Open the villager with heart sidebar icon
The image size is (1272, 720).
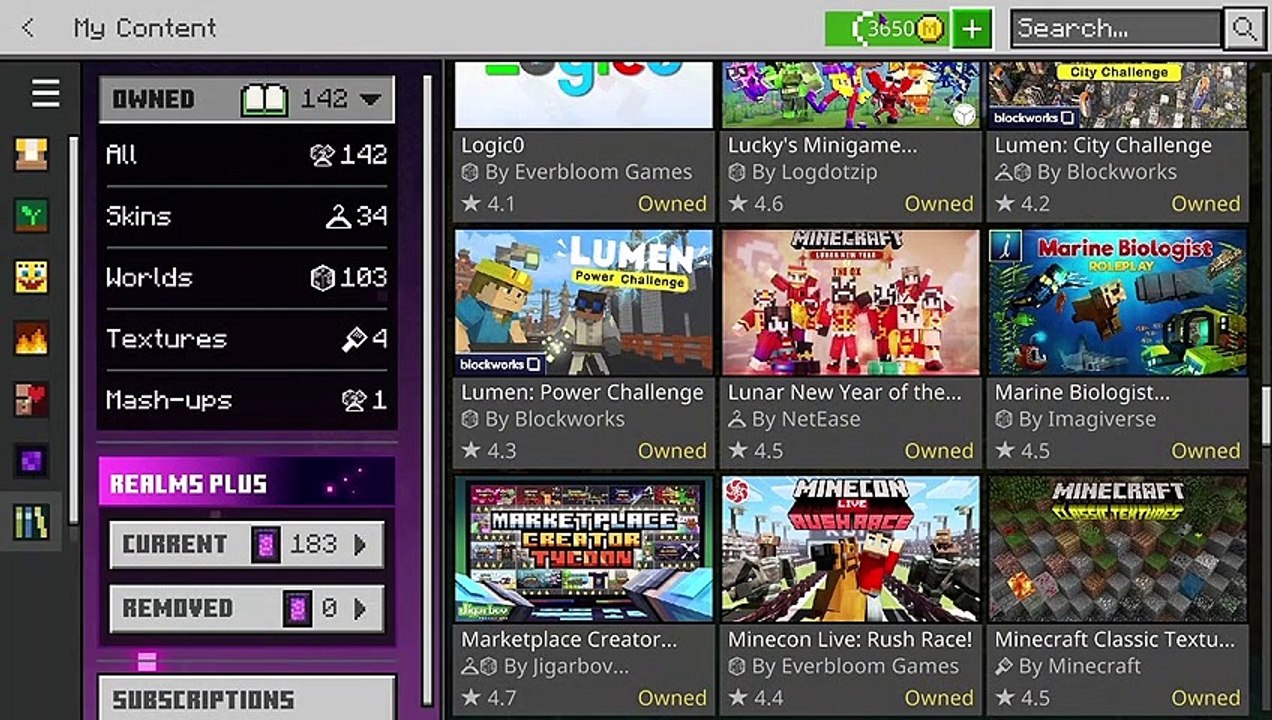31,400
